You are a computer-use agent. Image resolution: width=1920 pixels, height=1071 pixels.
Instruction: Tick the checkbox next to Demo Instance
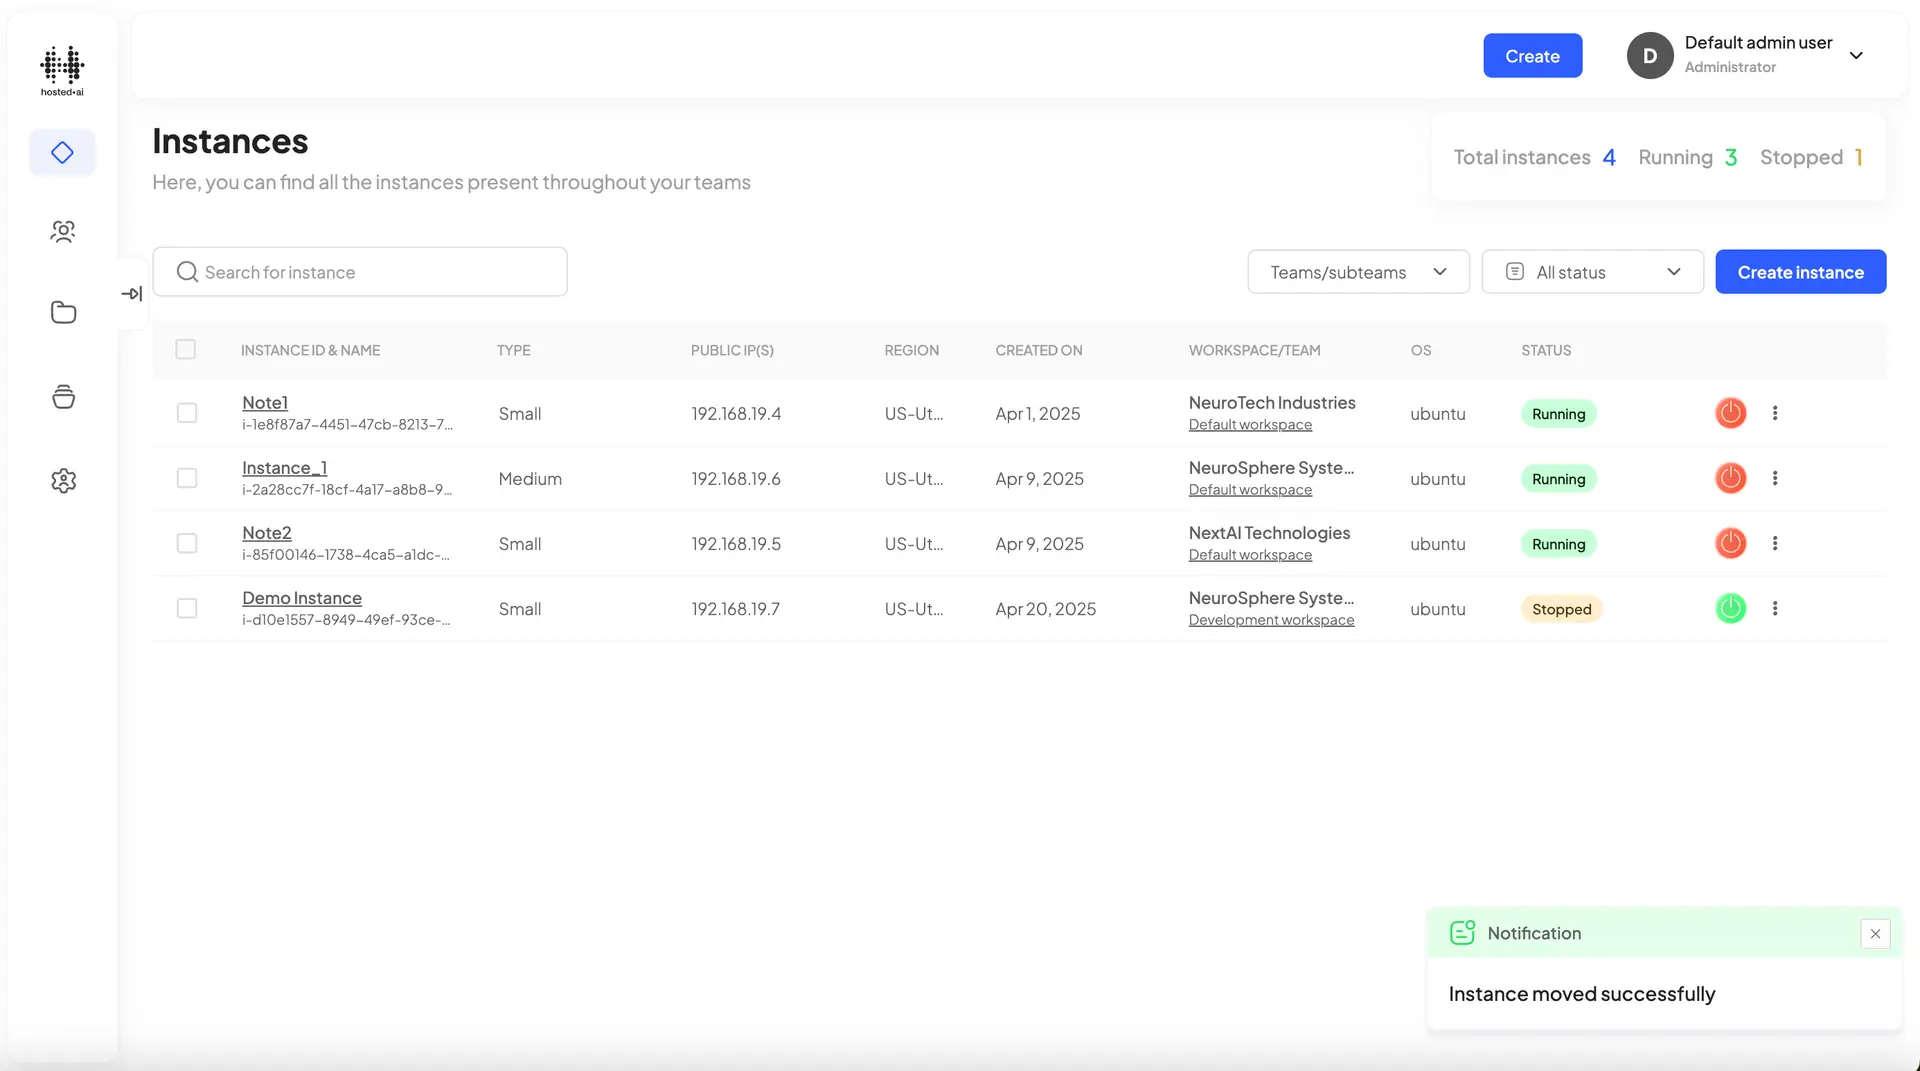click(x=187, y=608)
